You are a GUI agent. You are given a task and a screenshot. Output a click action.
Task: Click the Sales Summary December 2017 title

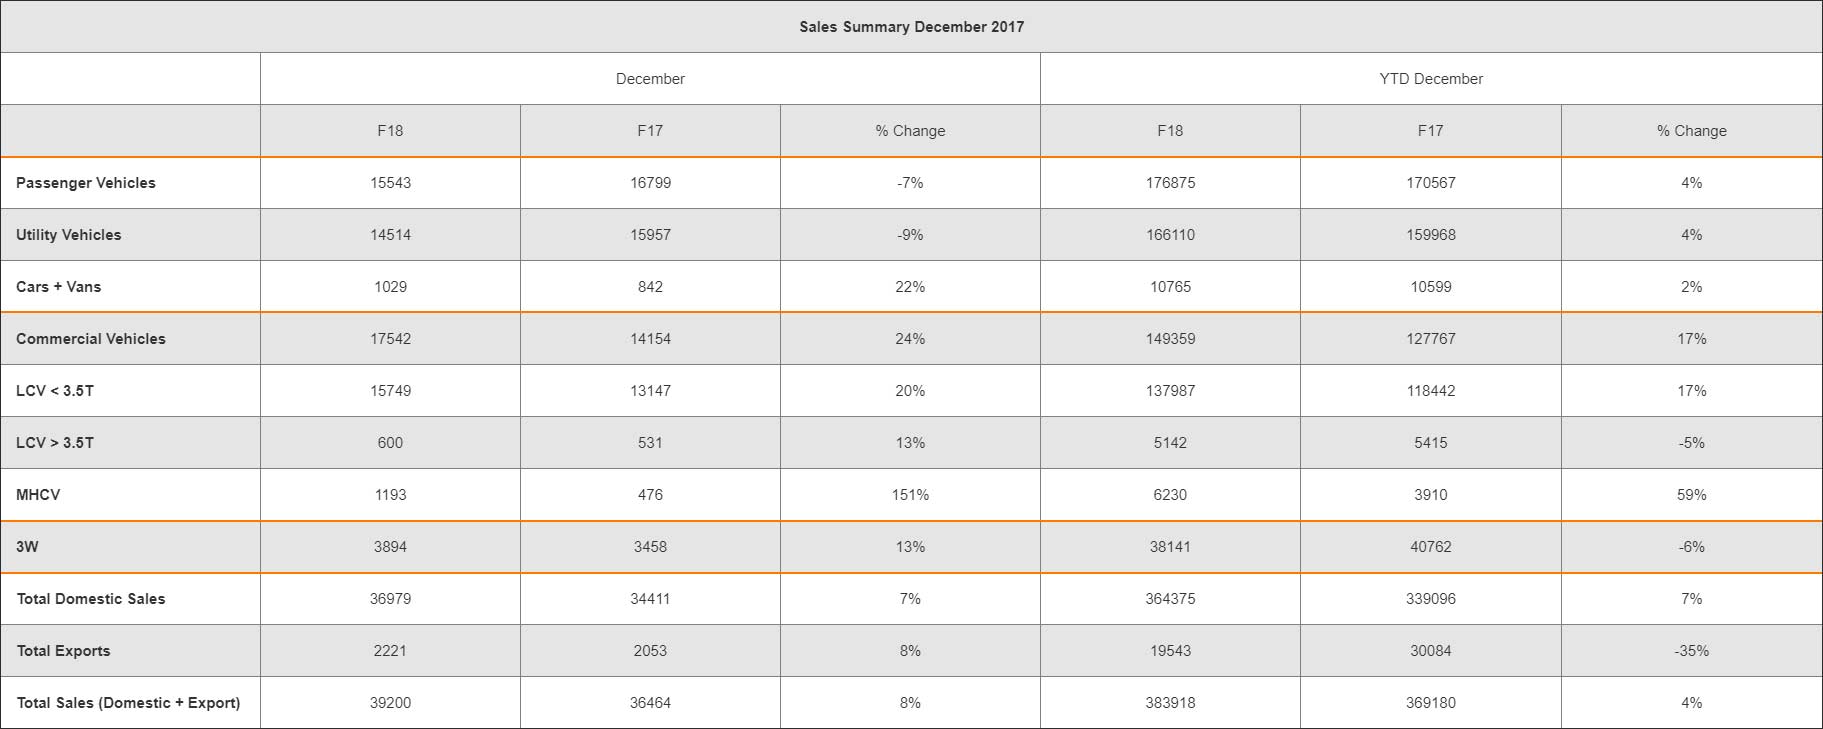(x=911, y=27)
